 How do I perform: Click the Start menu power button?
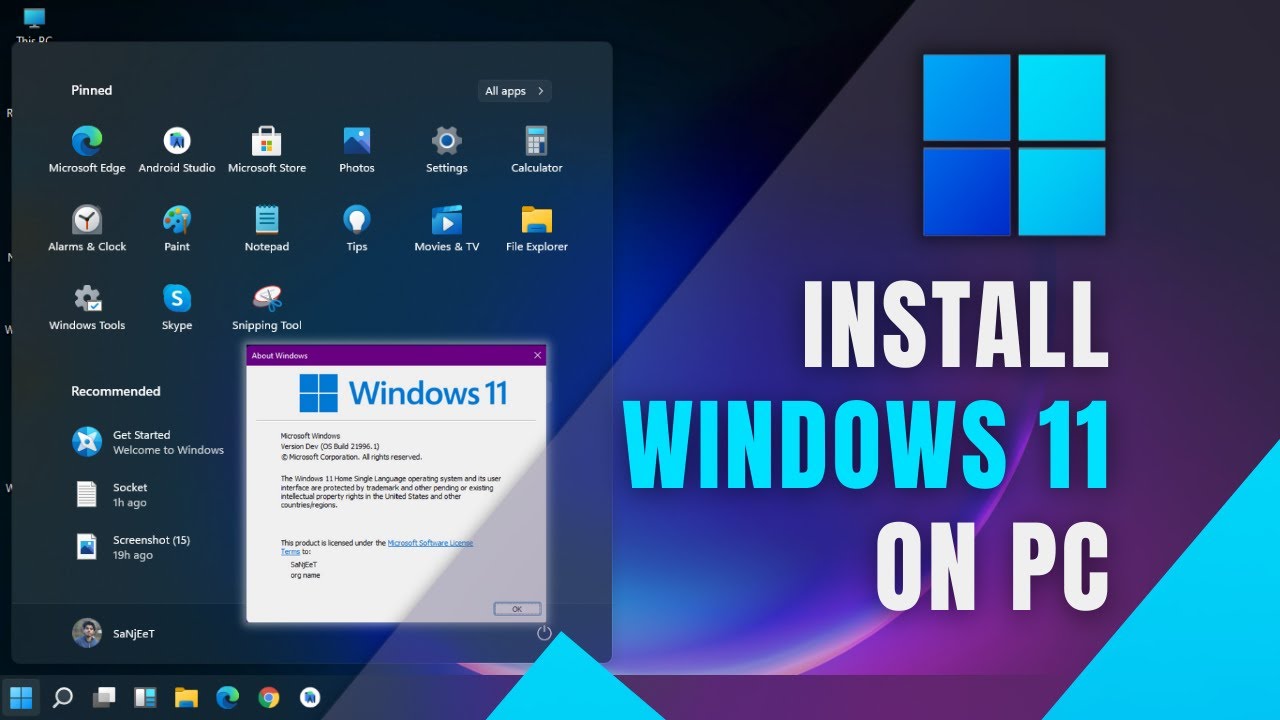pos(544,633)
